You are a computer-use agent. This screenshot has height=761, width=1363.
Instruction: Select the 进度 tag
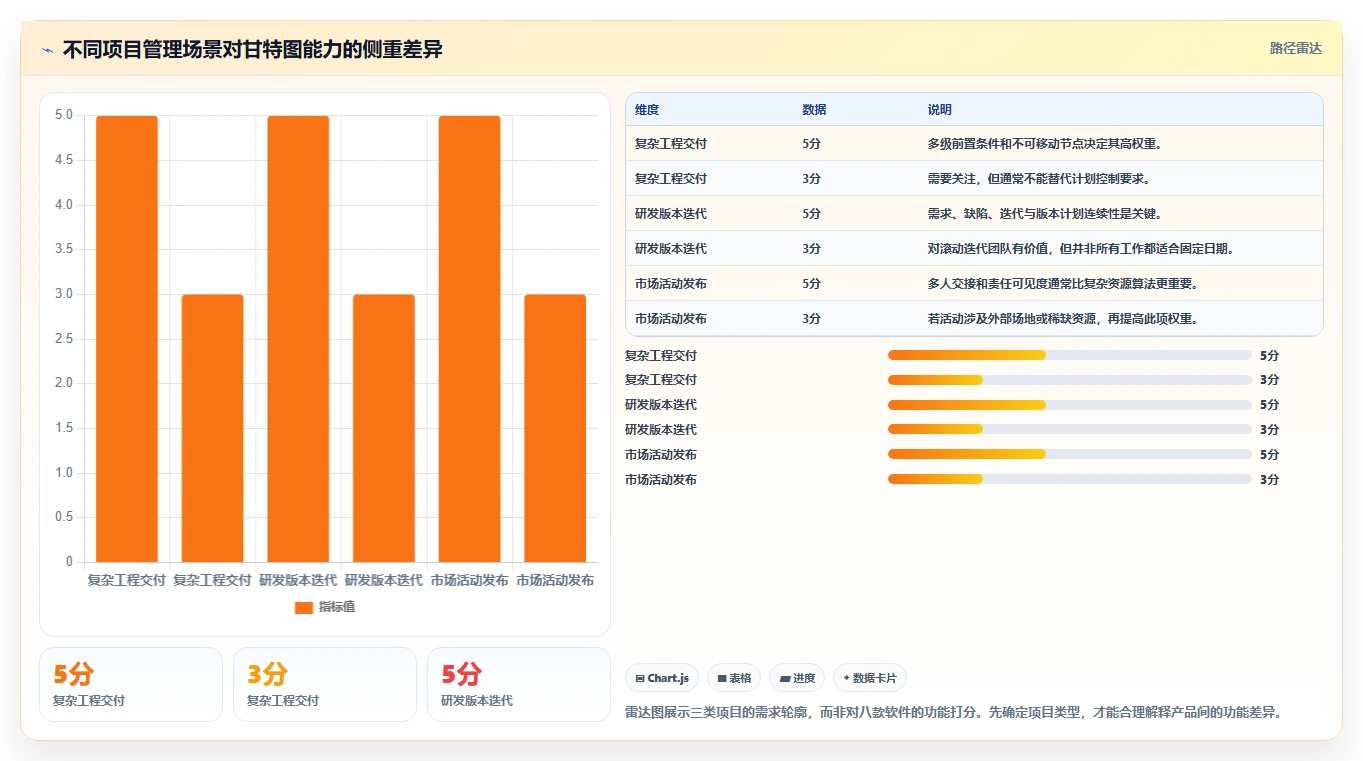(x=797, y=678)
